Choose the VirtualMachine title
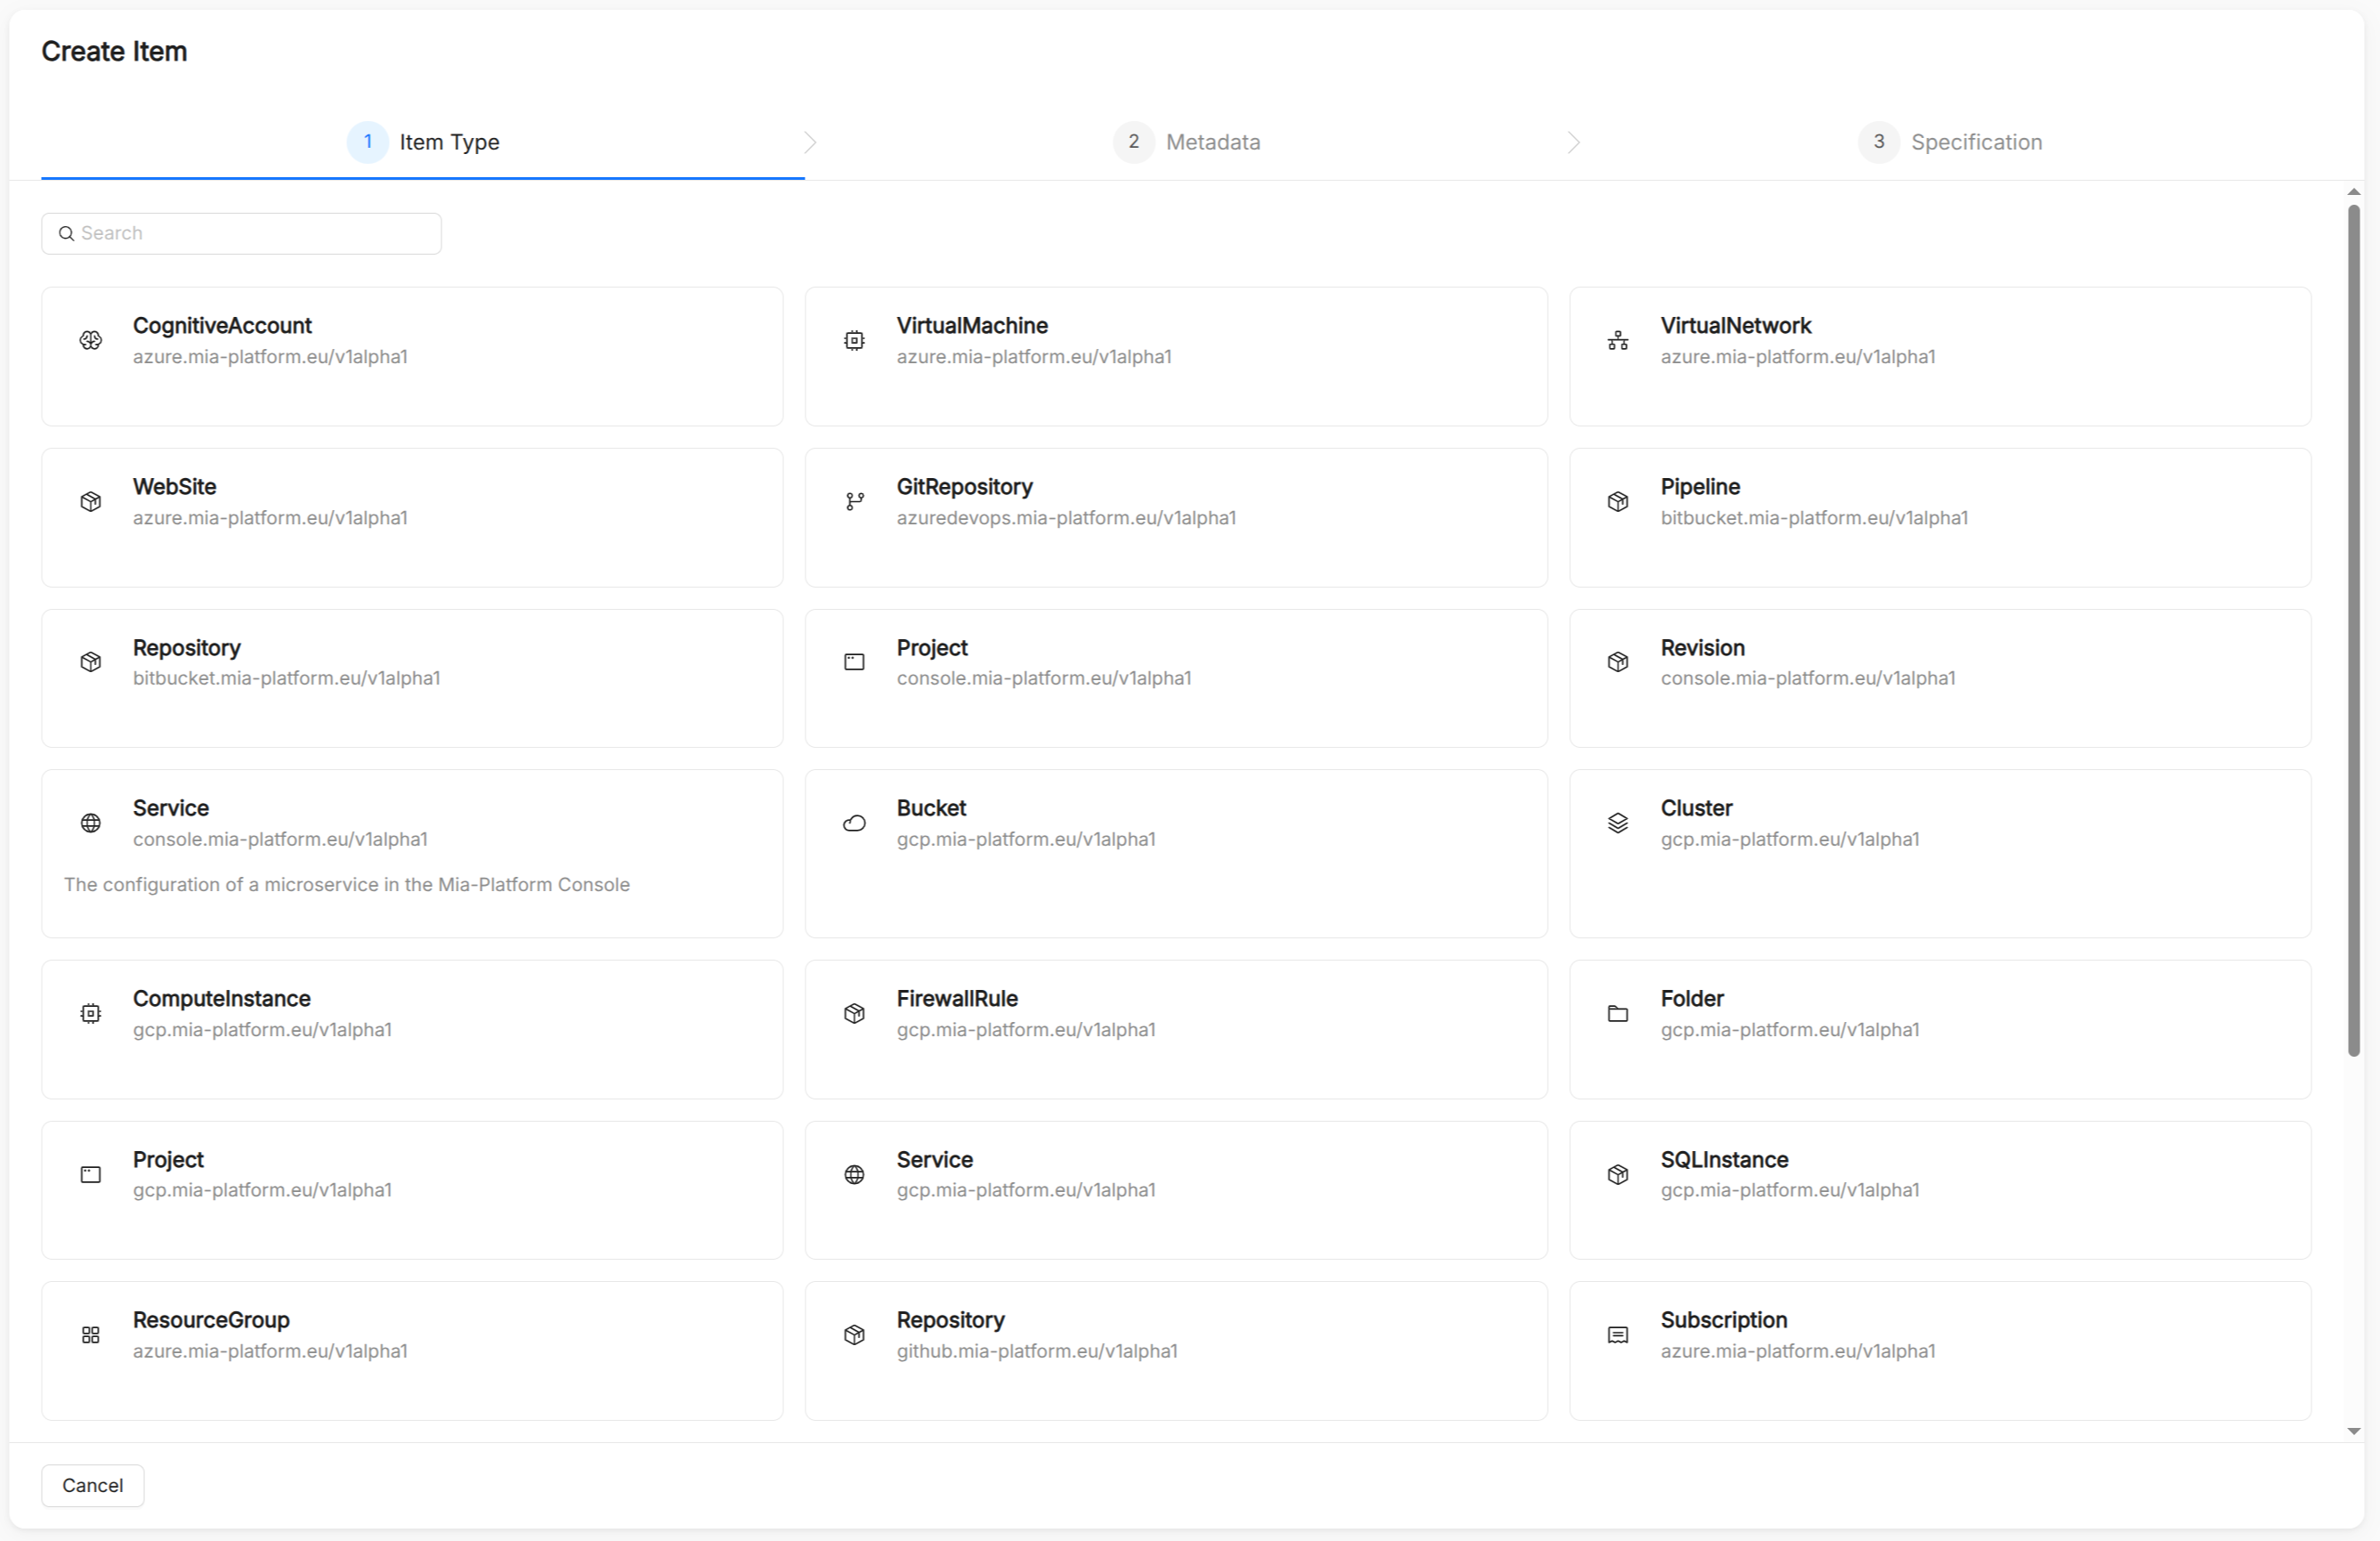The image size is (2380, 1541). 972,326
